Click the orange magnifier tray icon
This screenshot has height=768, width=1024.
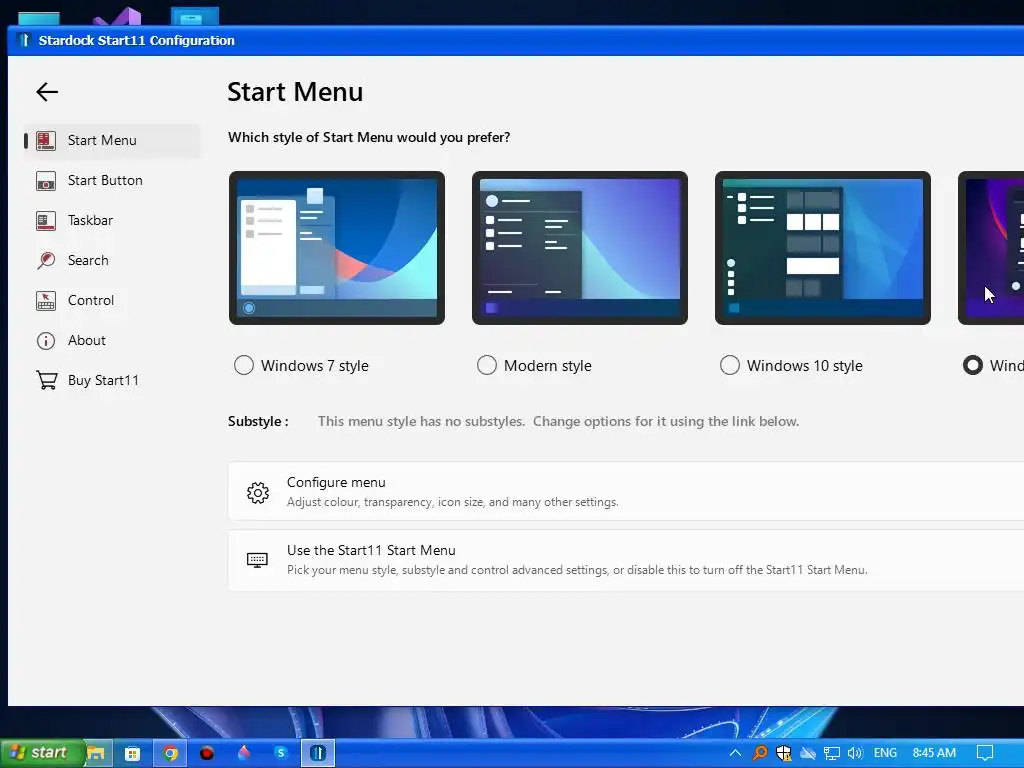tap(760, 753)
